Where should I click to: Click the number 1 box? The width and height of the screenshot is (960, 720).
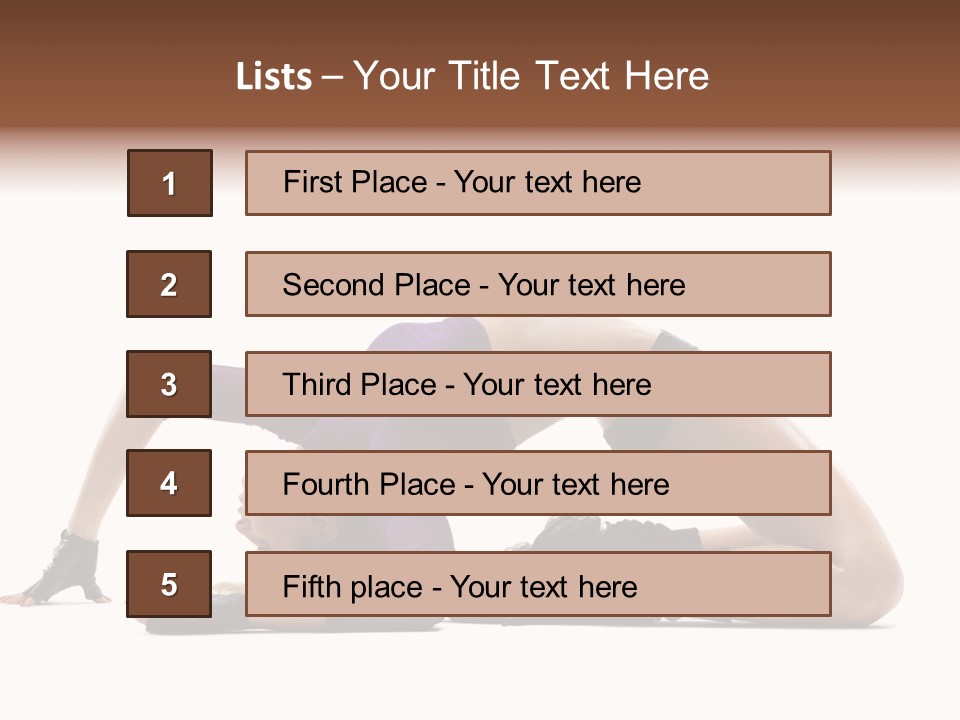click(x=169, y=183)
